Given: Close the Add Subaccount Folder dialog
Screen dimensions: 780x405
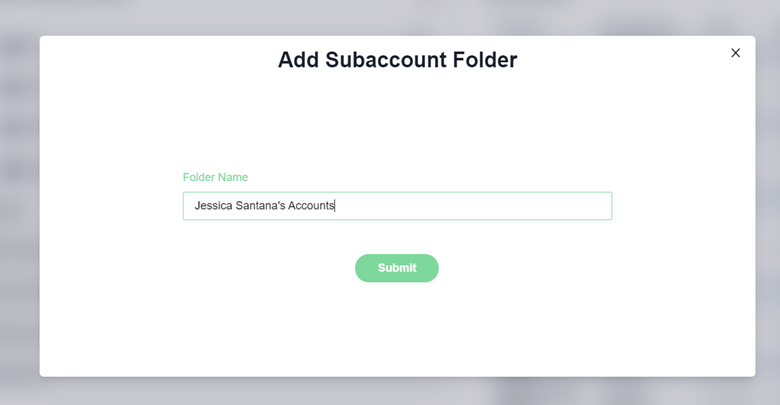Looking at the screenshot, I should [735, 53].
